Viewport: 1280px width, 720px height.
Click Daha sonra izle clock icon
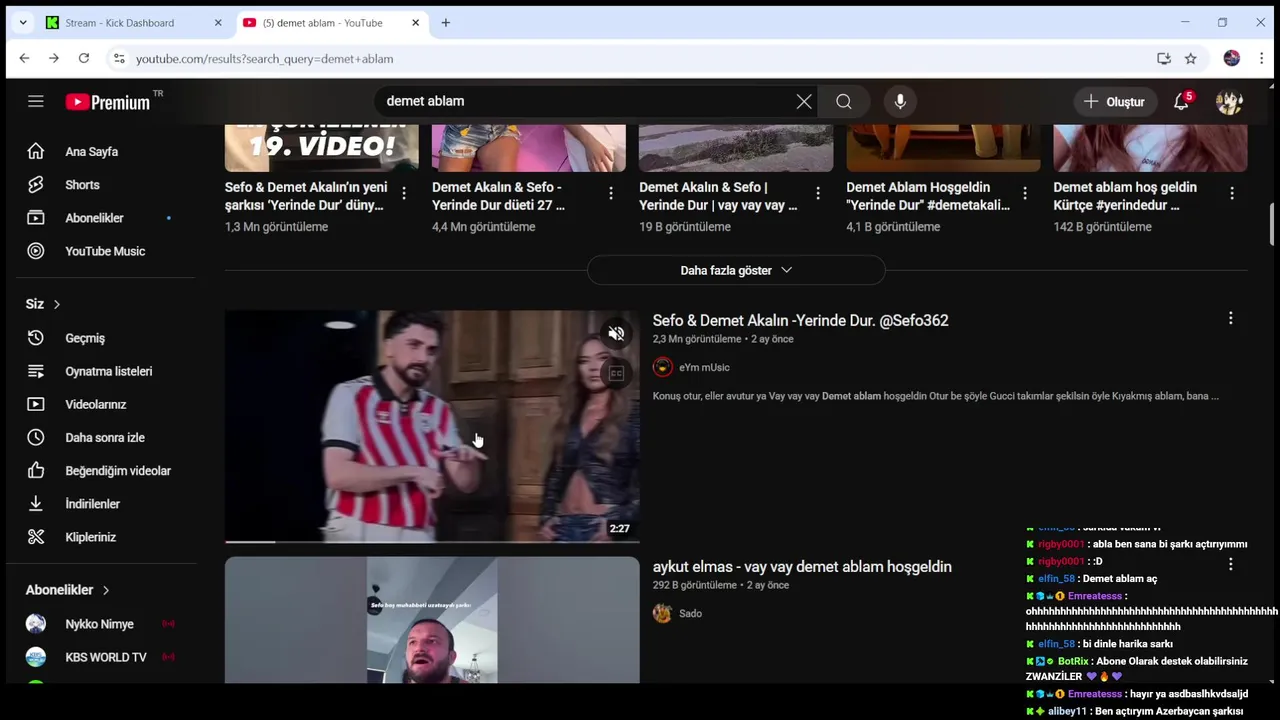pyautogui.click(x=36, y=437)
